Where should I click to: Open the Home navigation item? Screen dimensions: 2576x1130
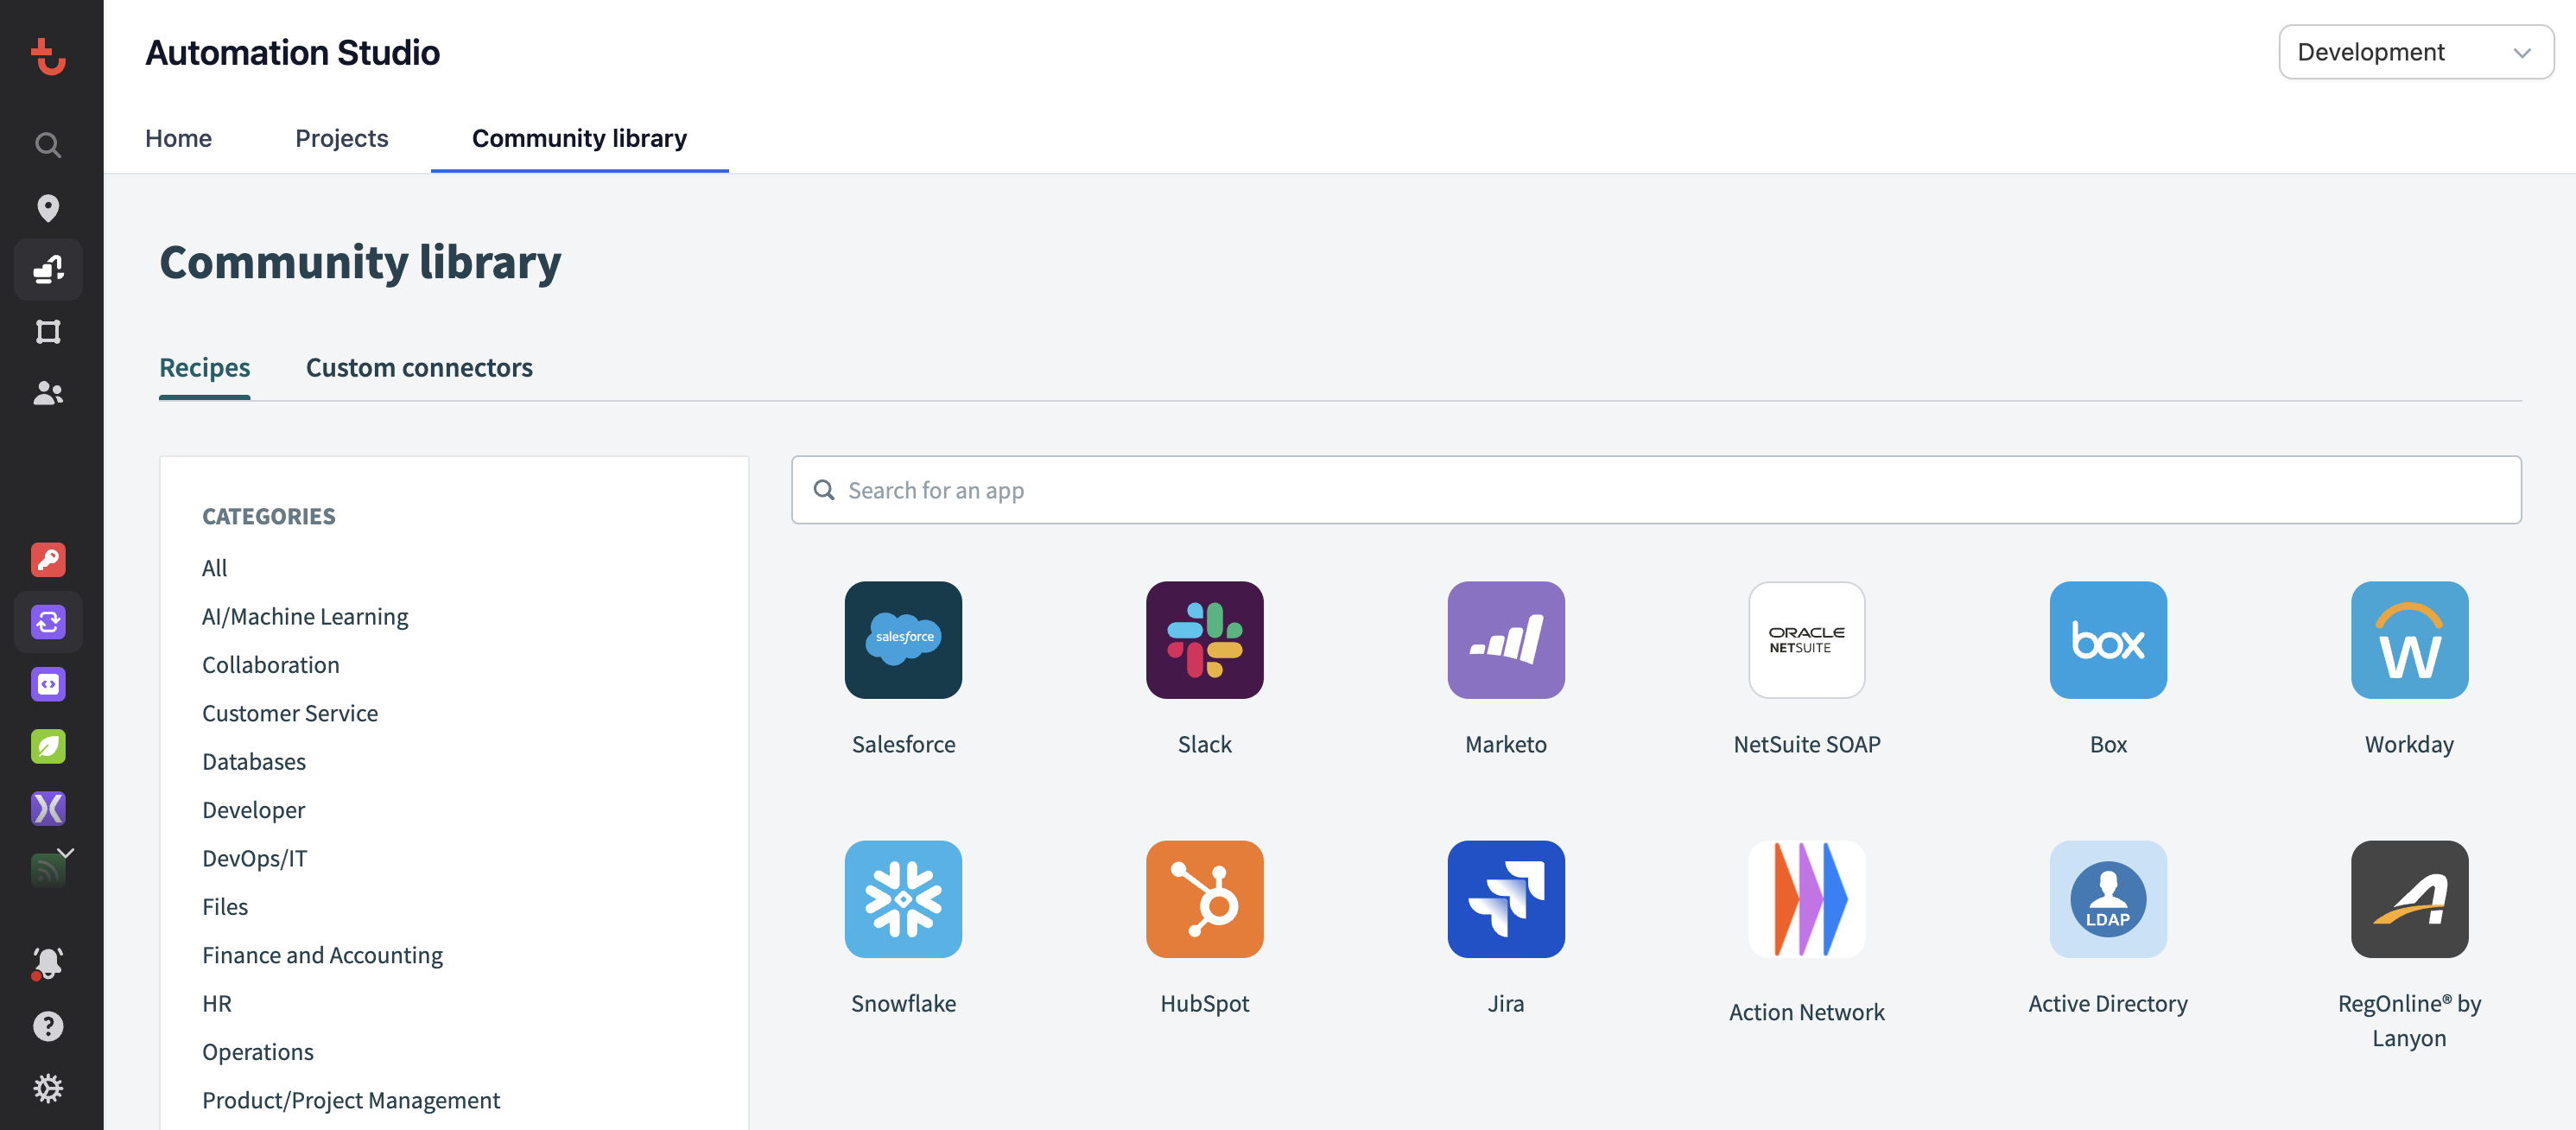pos(178,138)
